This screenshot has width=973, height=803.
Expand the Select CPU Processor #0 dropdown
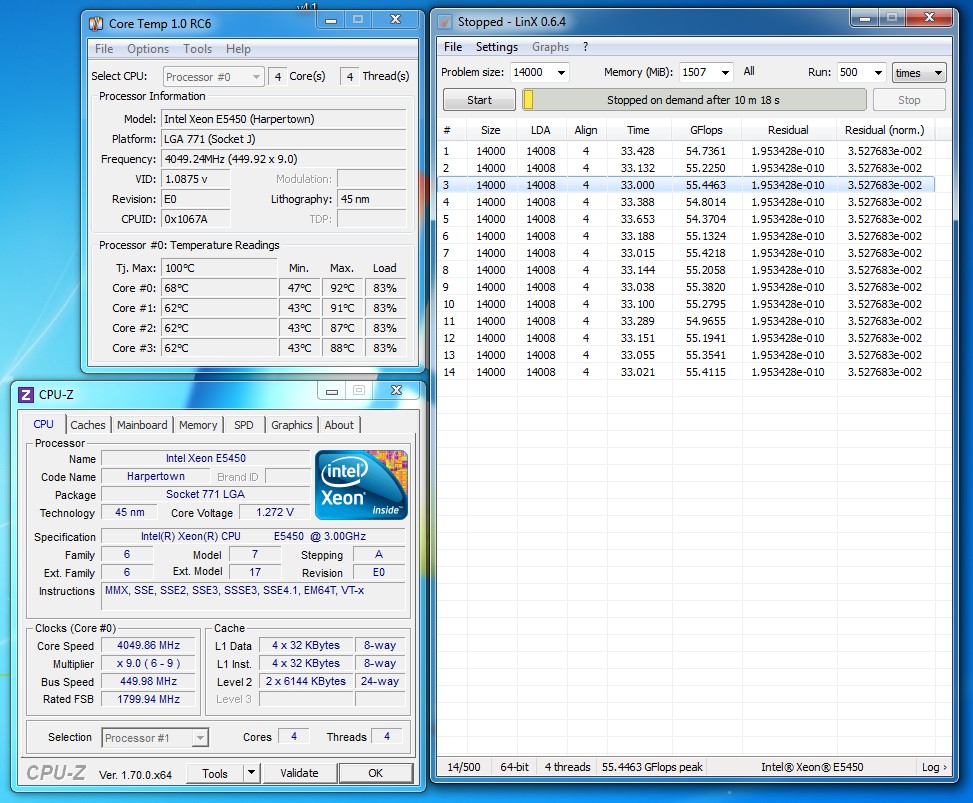(256, 77)
